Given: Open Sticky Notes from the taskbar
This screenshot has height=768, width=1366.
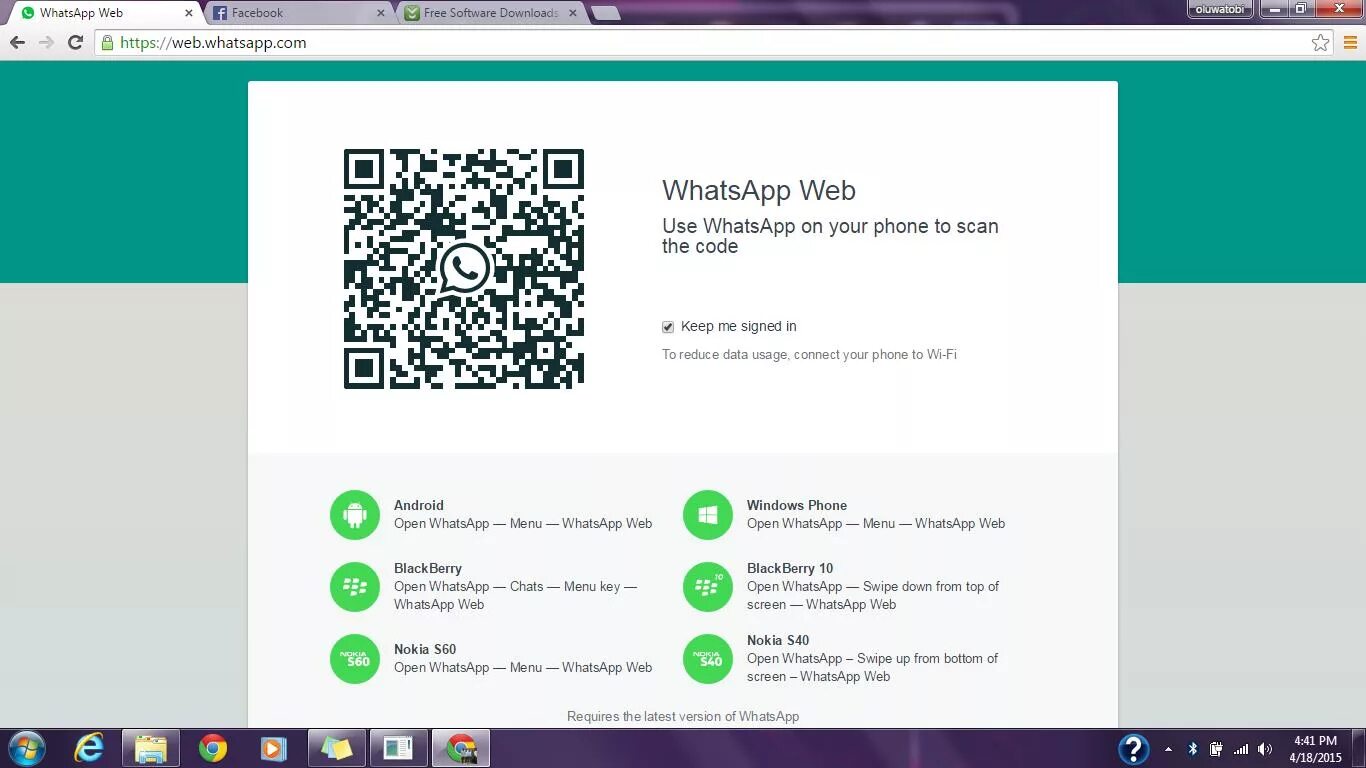Looking at the screenshot, I should tap(336, 748).
